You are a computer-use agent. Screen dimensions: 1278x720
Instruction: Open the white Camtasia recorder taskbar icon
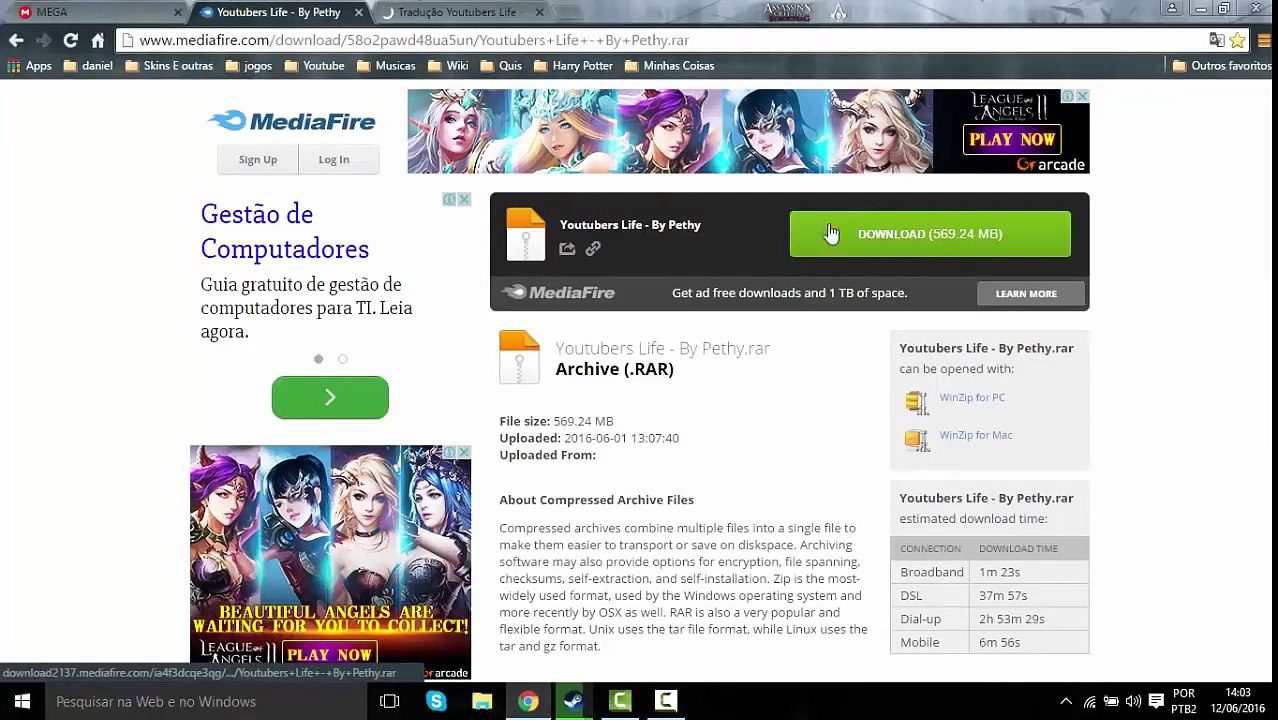[x=666, y=702]
